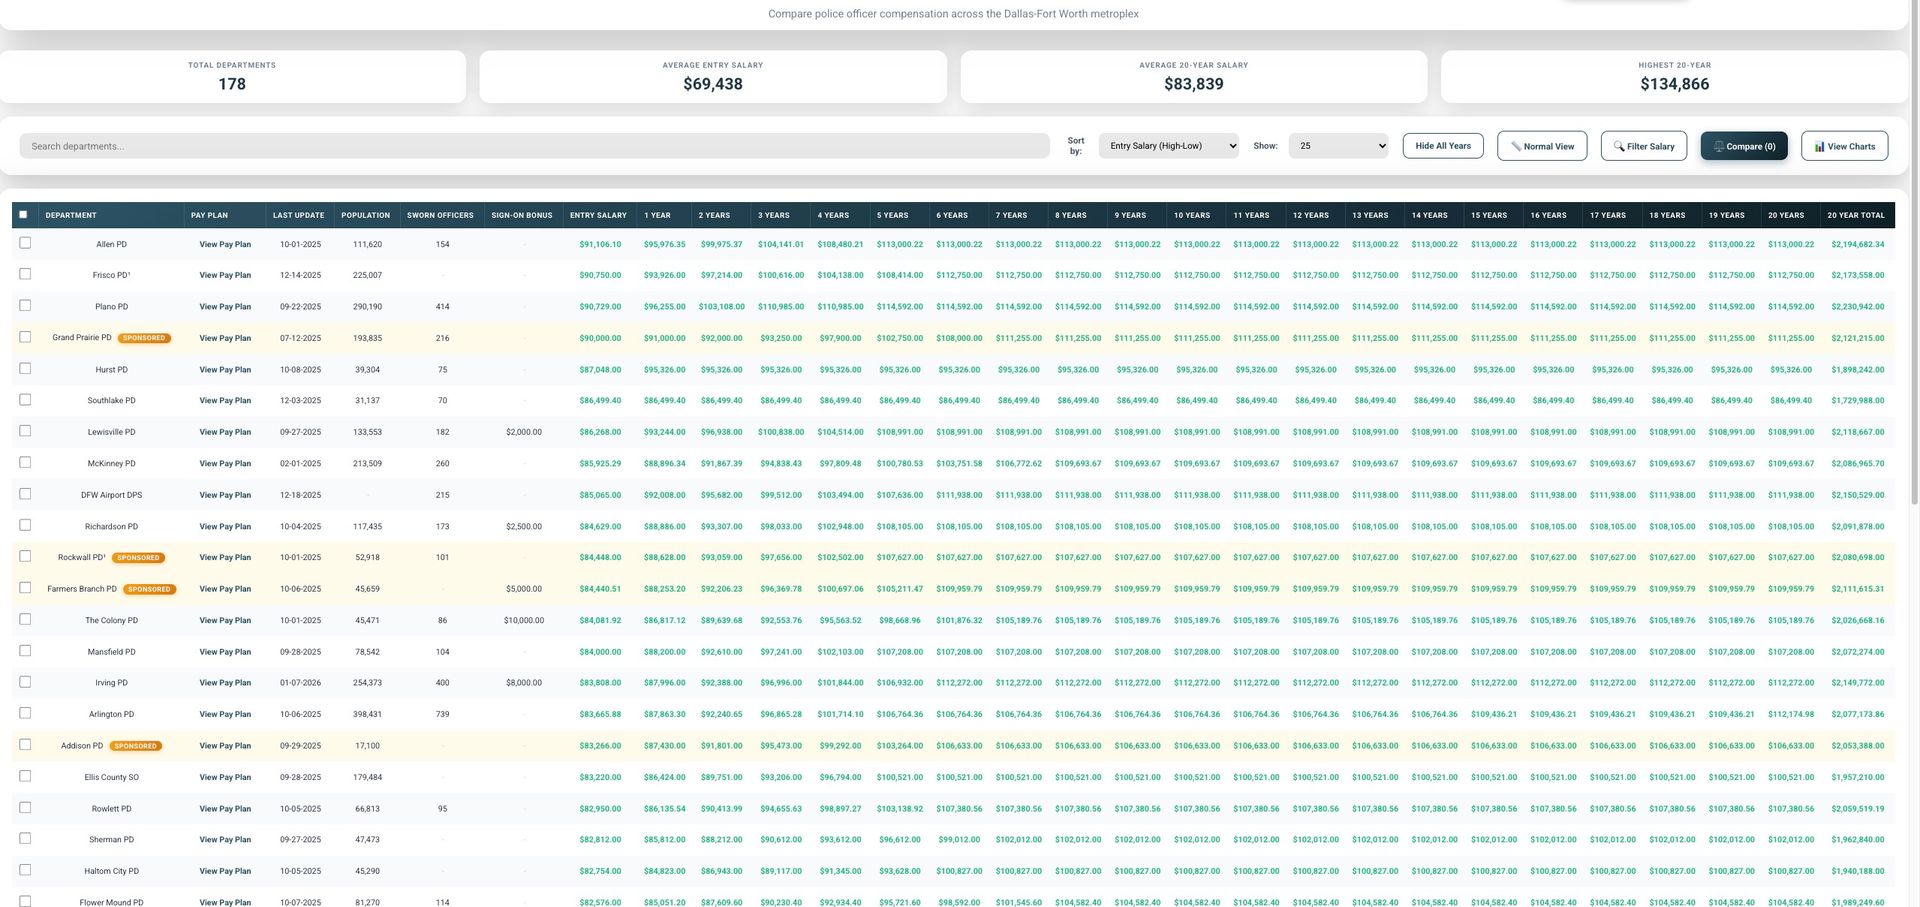The width and height of the screenshot is (1920, 907).
Task: Toggle the select-all checkbox in table header
Action: 24,215
